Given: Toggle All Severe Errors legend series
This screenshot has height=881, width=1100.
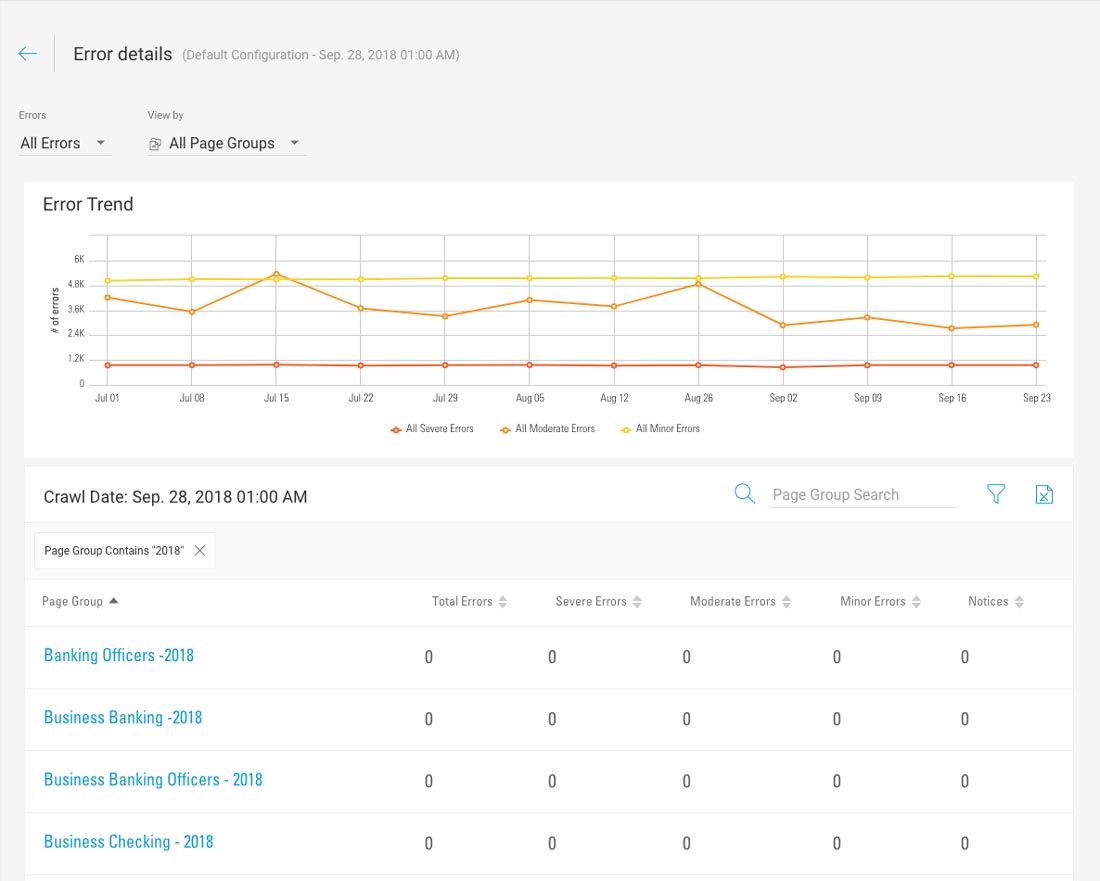Looking at the screenshot, I should tap(432, 429).
